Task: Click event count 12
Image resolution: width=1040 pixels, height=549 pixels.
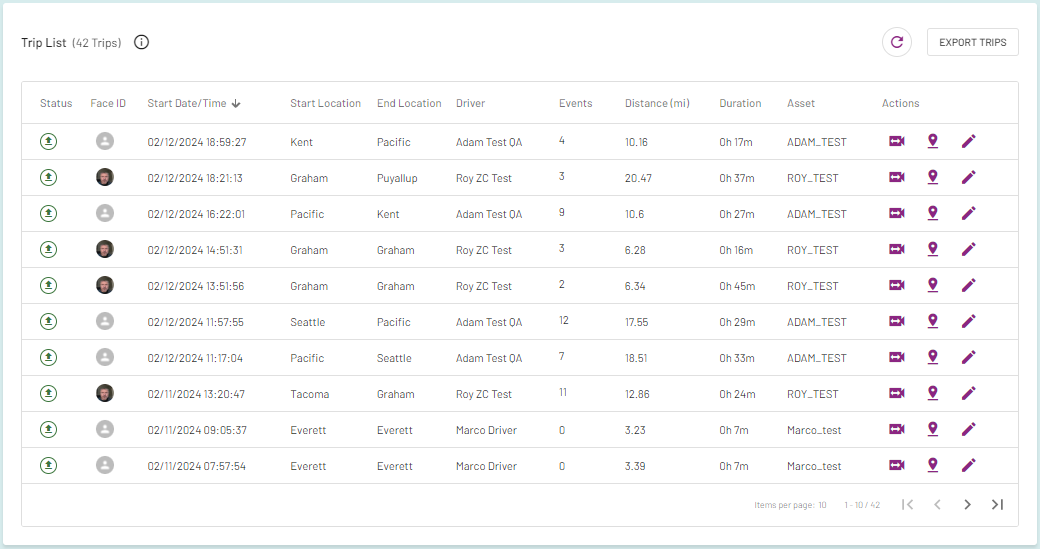Action: (x=564, y=320)
